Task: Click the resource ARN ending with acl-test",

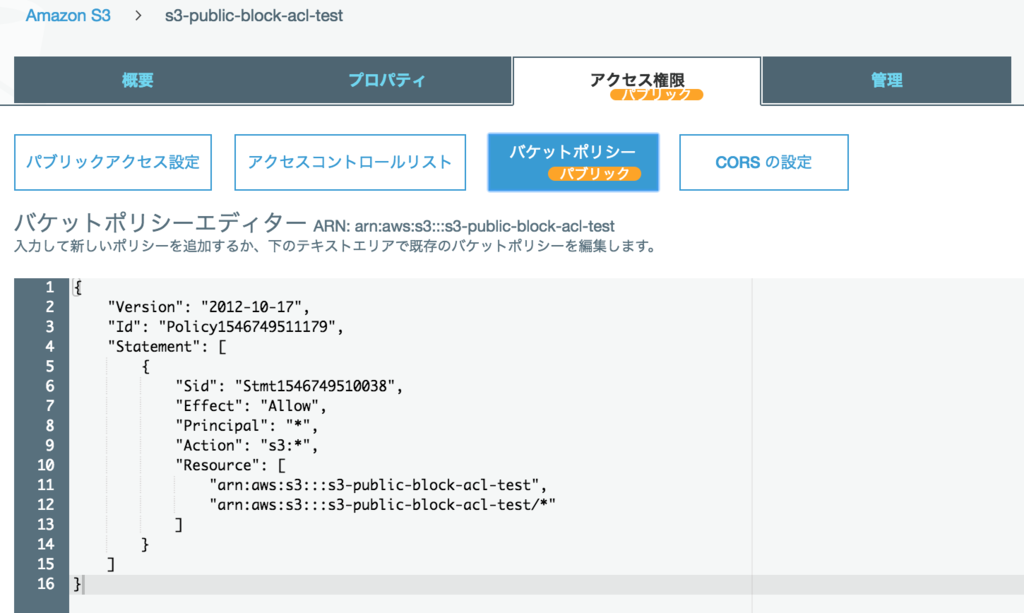Action: click(378, 485)
